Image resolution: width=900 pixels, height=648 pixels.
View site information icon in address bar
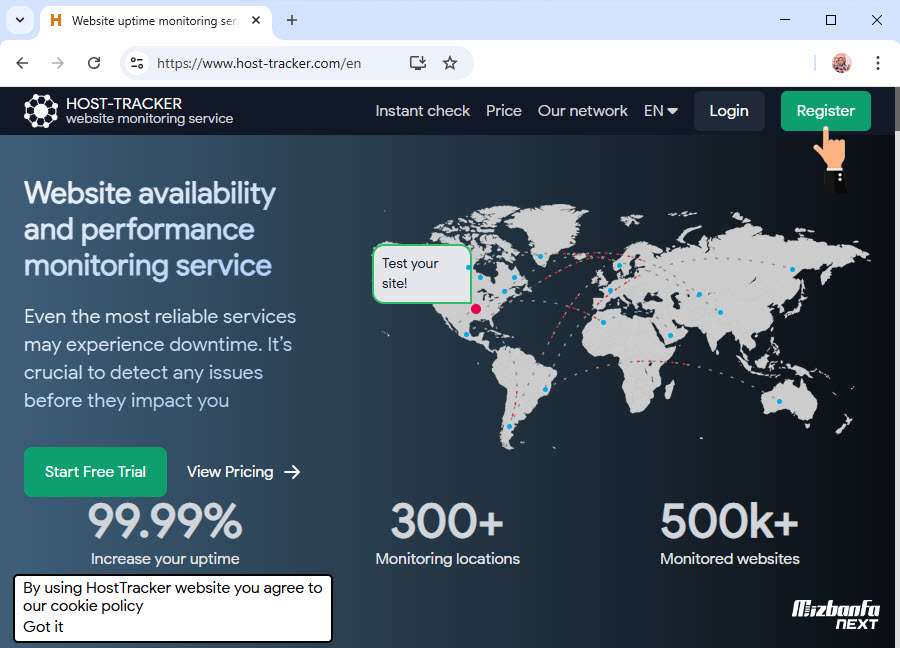click(137, 63)
